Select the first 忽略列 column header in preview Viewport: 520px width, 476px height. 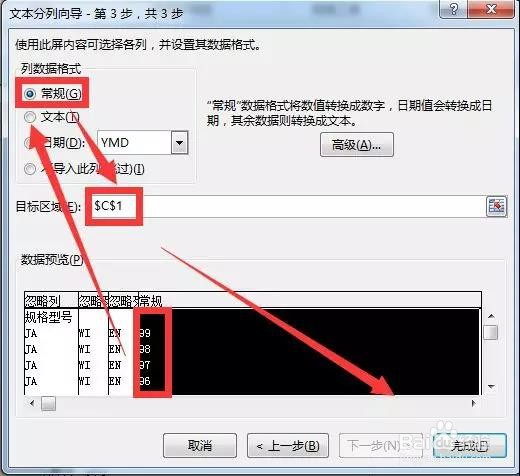tap(51, 301)
